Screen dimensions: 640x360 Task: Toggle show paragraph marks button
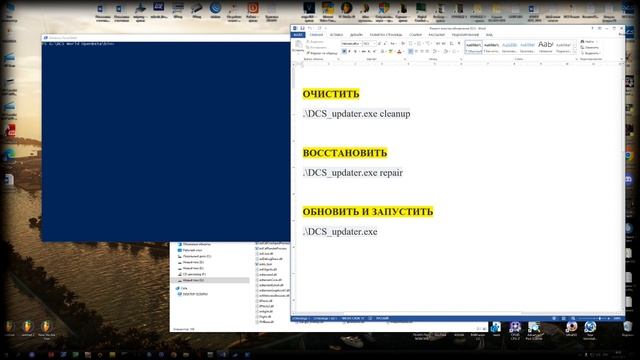click(x=459, y=44)
